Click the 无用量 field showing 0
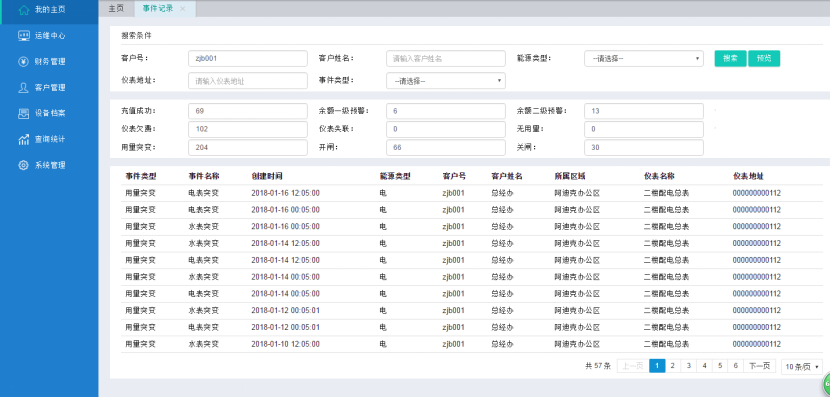This screenshot has height=397, width=830. pos(644,129)
